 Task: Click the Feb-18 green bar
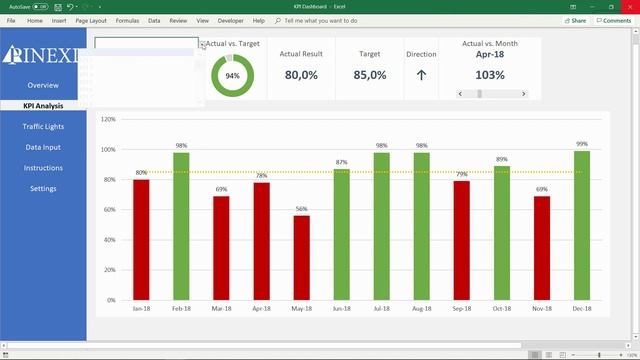(181, 226)
